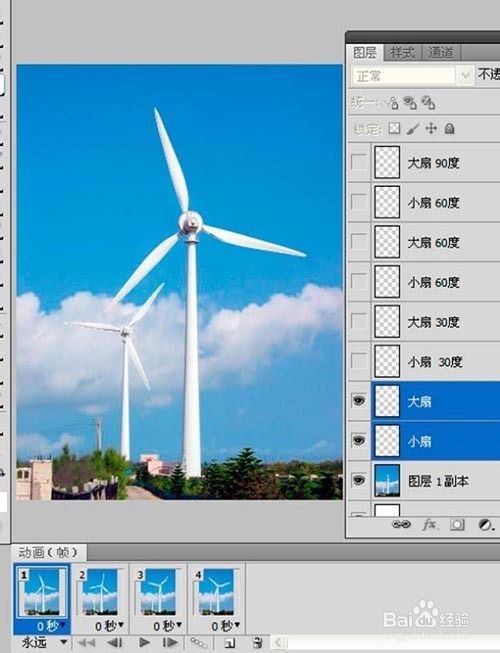The height and width of the screenshot is (653, 500).
Task: Open the blend mode 正常 dropdown
Action: click(411, 76)
